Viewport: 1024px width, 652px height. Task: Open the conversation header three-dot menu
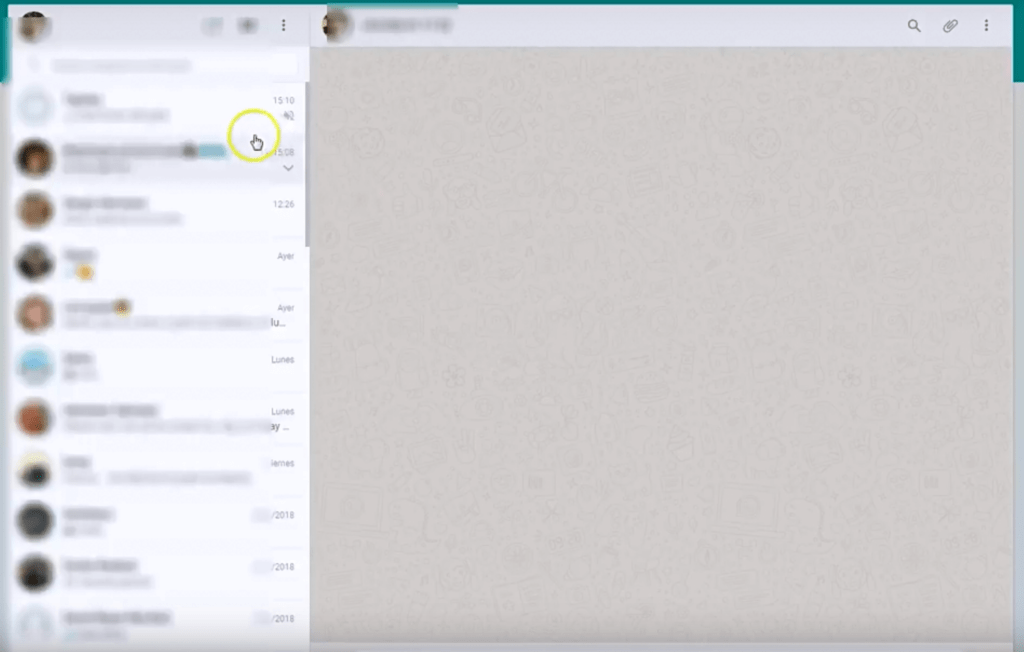click(x=986, y=25)
